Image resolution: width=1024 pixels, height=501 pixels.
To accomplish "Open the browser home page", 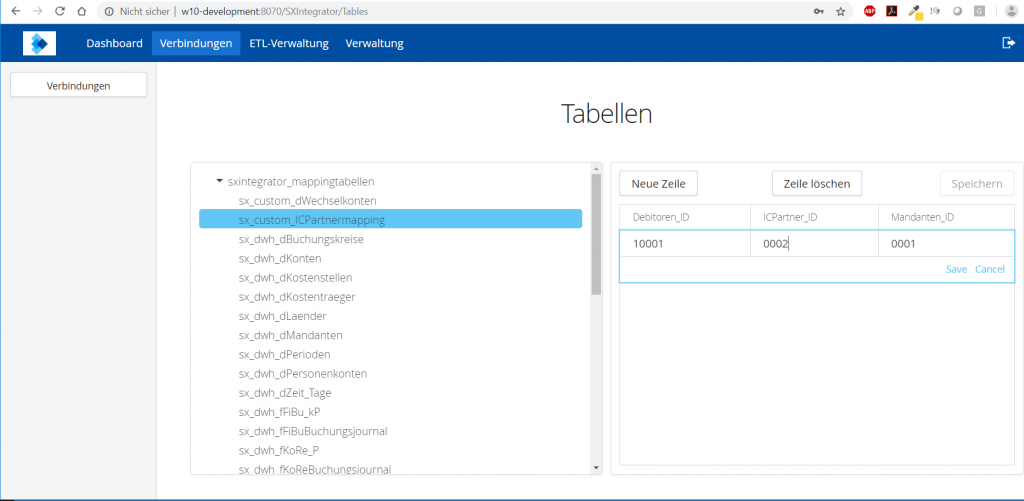I will coord(81,11).
